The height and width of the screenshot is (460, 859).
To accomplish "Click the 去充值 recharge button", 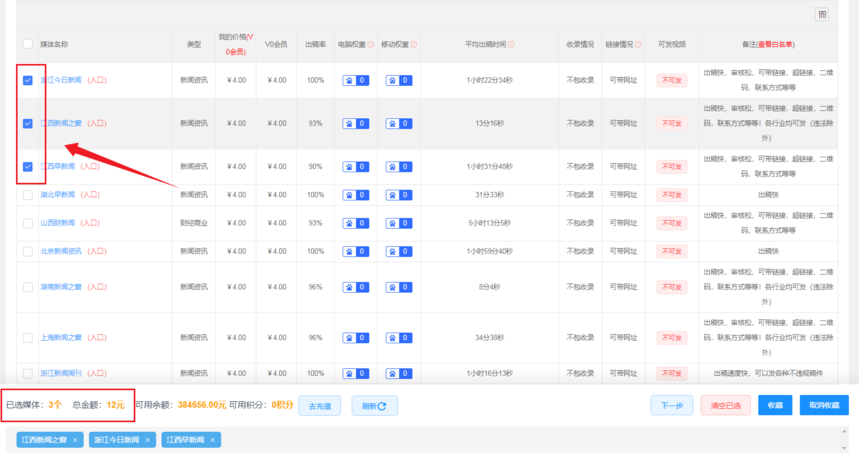I will 319,406.
